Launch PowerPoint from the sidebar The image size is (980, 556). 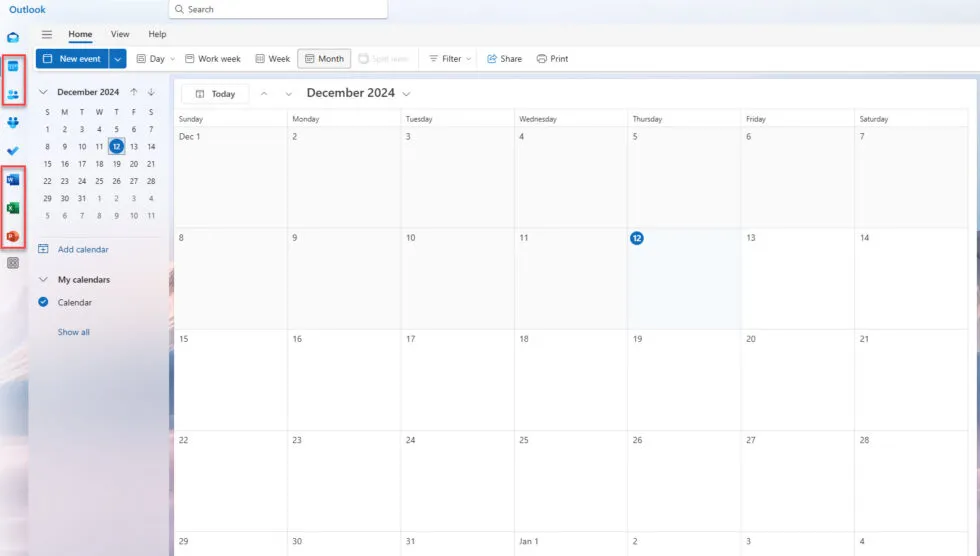[x=12, y=236]
